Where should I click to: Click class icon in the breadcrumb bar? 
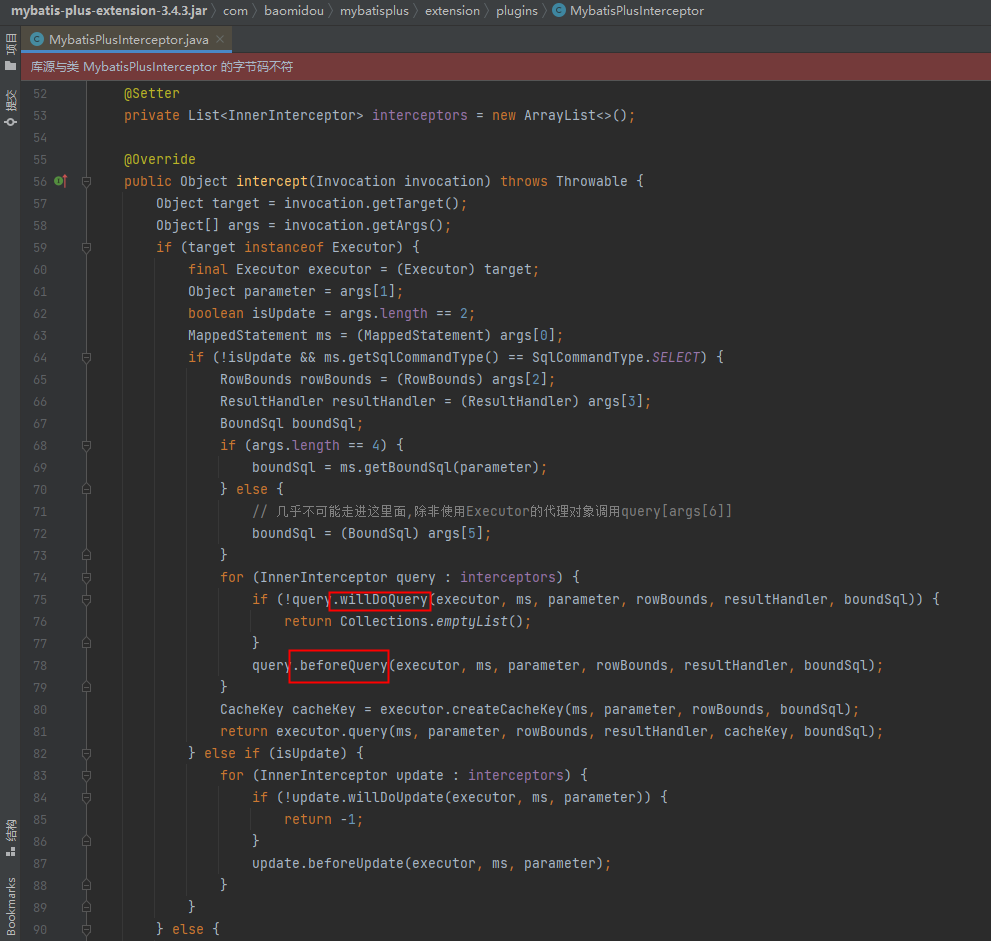pyautogui.click(x=559, y=11)
